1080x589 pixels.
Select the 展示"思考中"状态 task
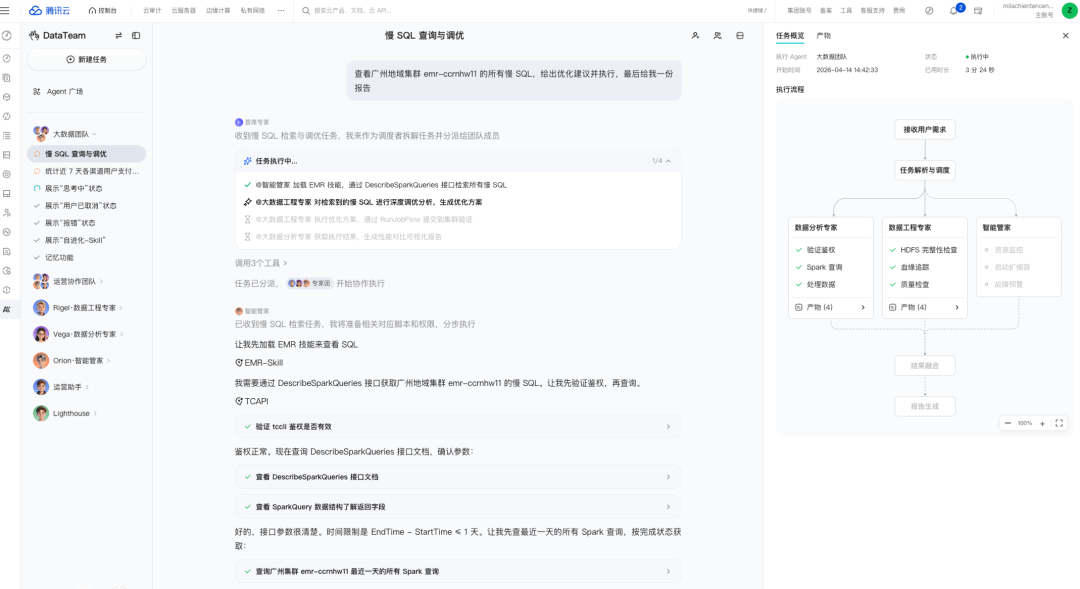[87, 188]
